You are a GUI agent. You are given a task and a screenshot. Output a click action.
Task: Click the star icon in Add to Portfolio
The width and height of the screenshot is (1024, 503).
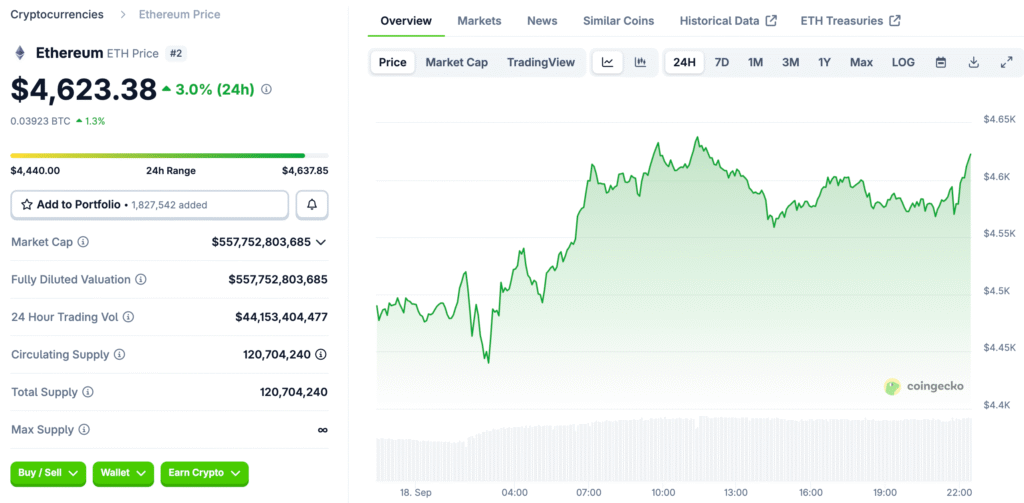(27, 204)
